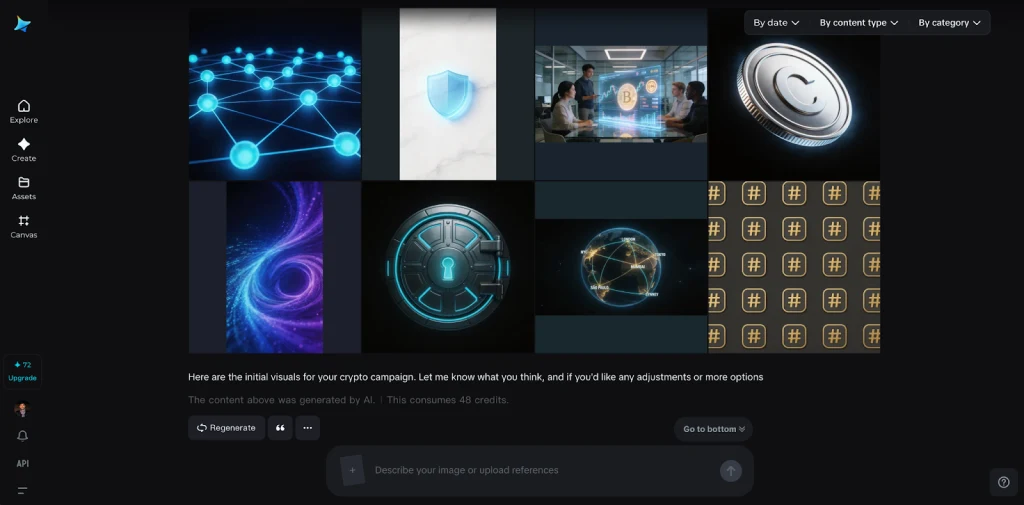Expand the By content type dropdown

[859, 23]
